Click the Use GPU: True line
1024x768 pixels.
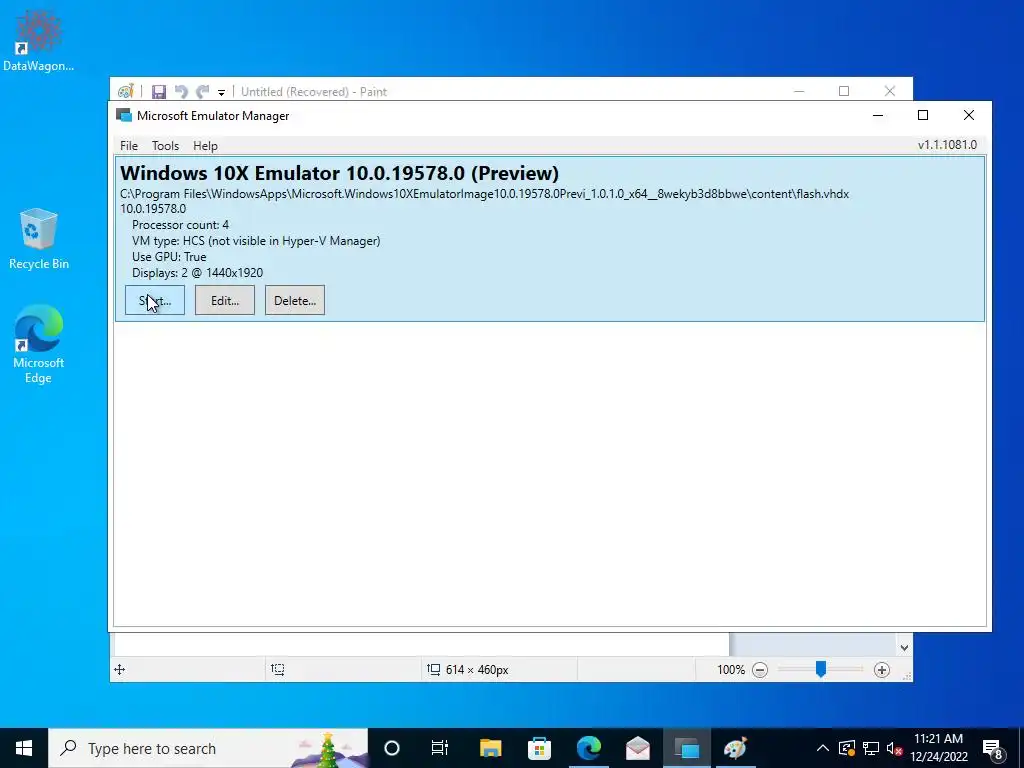(169, 257)
